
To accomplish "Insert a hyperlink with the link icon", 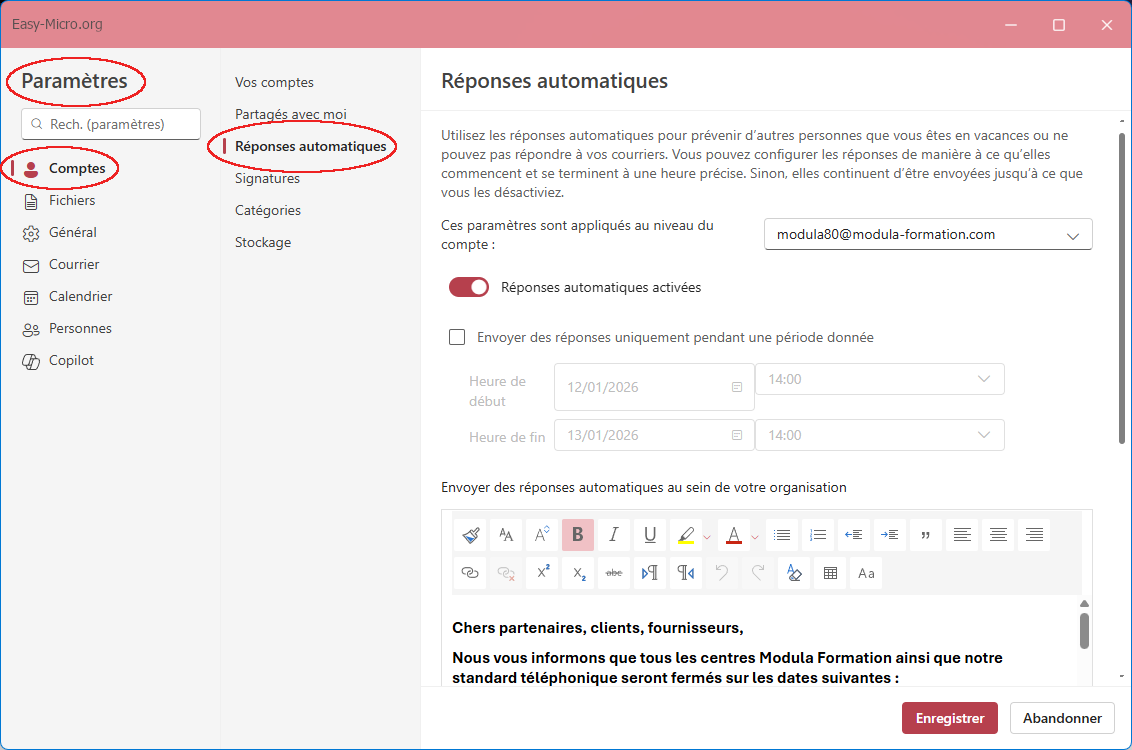I will coord(470,573).
